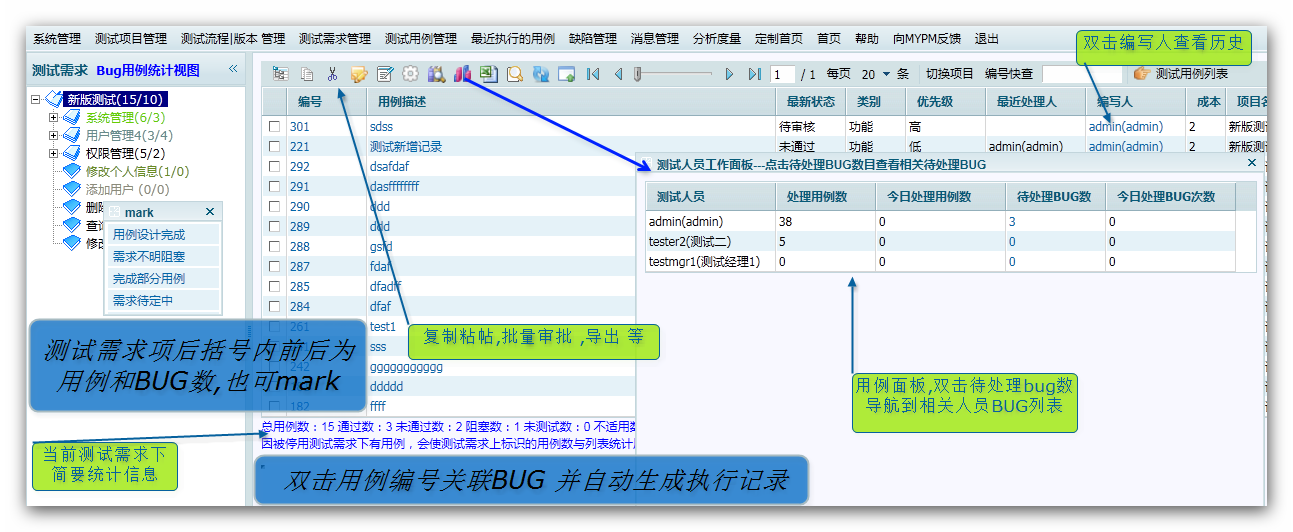
Task: Go to first page of list
Action: [x=593, y=74]
